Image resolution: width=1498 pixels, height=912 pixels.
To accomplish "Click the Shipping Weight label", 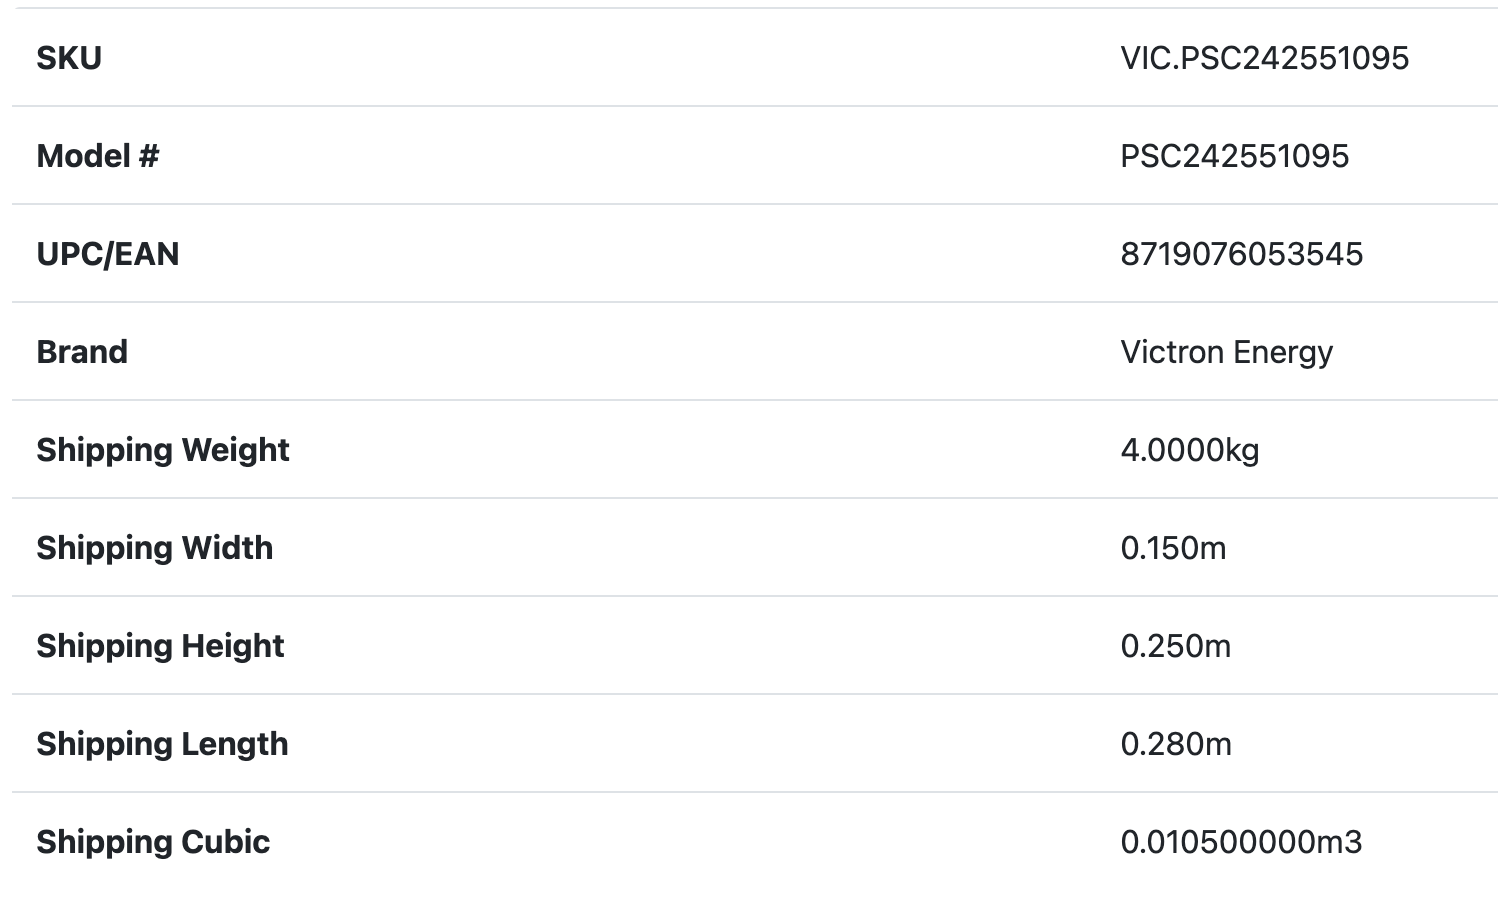I will pyautogui.click(x=163, y=450).
